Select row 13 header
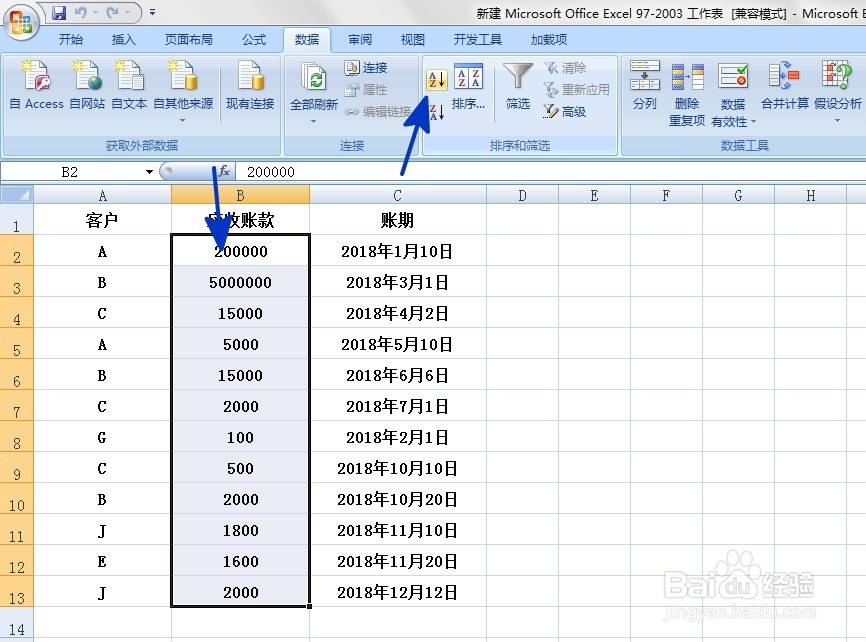This screenshot has width=866, height=642. pos(17,592)
